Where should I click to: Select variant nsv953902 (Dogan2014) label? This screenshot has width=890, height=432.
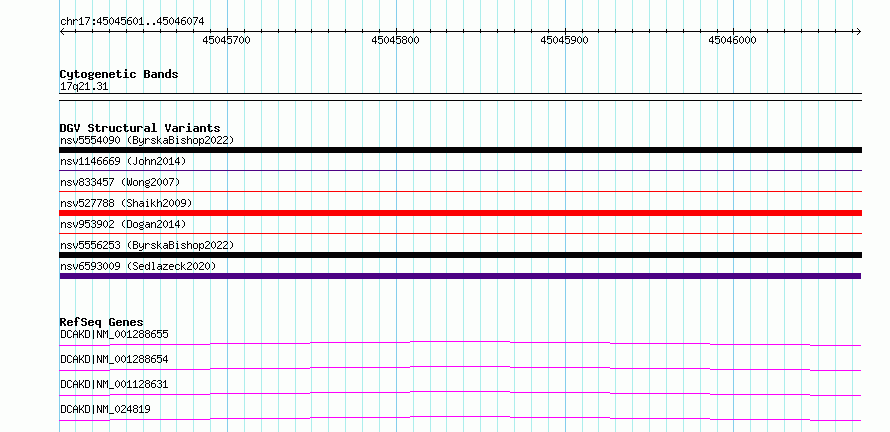[x=123, y=224]
